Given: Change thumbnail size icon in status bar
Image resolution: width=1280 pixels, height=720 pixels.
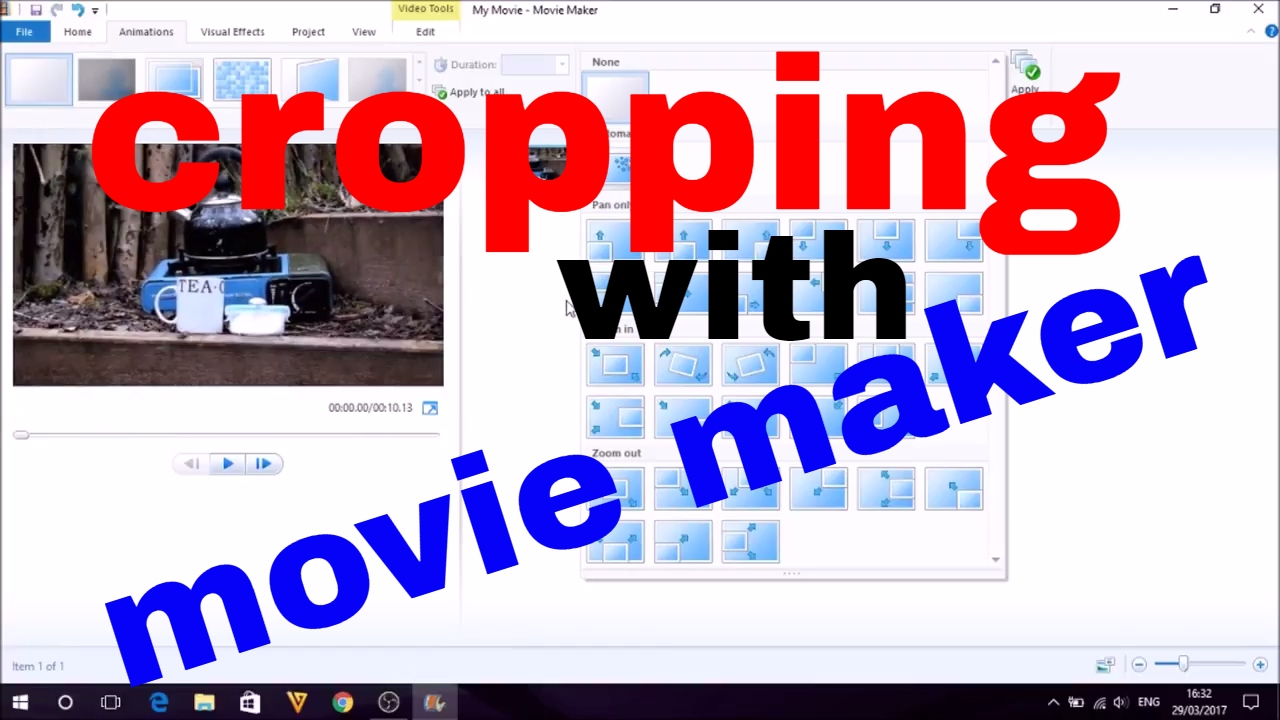Looking at the screenshot, I should tap(1105, 665).
